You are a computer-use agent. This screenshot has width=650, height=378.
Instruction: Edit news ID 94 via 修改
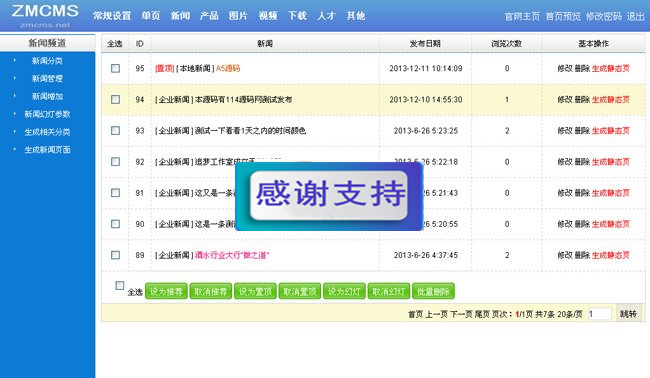click(x=565, y=99)
